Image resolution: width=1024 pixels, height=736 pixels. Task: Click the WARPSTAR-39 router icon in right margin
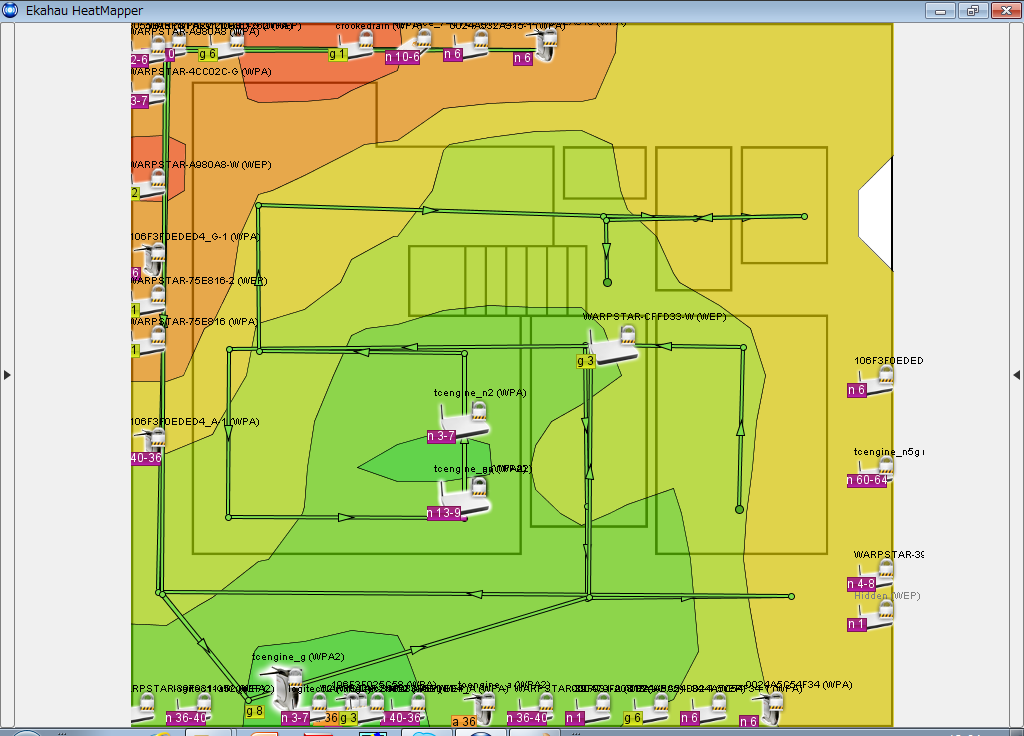875,573
